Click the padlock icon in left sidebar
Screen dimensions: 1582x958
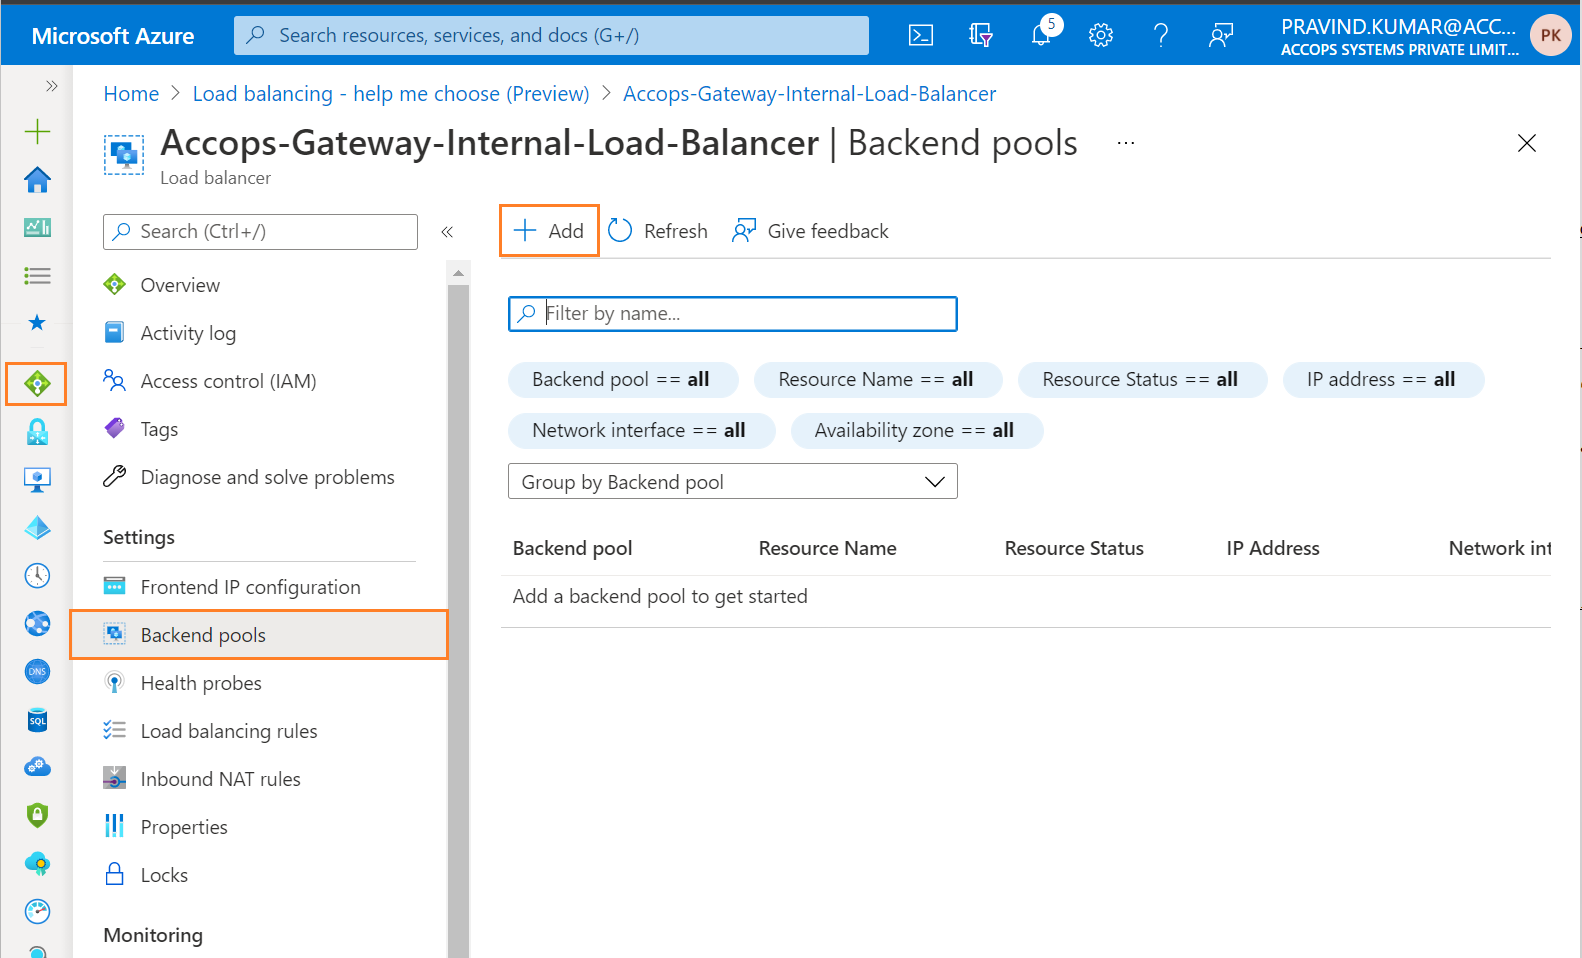click(x=37, y=431)
